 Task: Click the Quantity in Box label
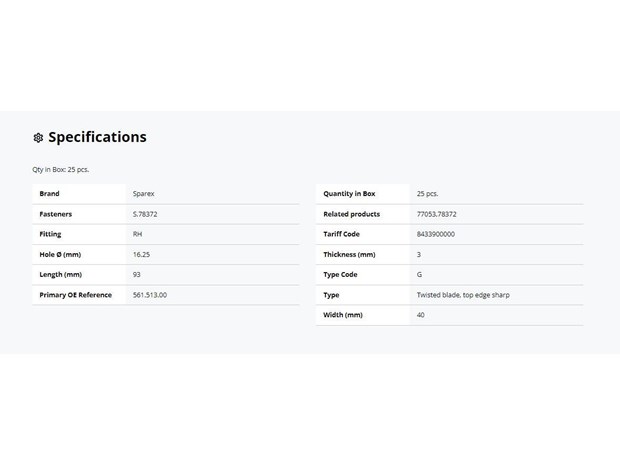coord(349,194)
